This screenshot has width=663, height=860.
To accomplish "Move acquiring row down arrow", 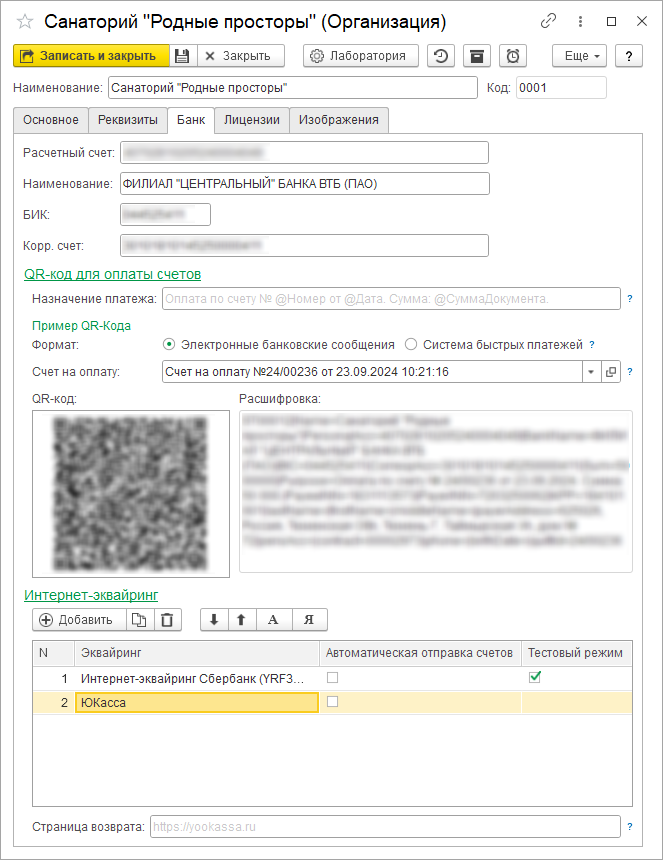I will click(x=214, y=620).
